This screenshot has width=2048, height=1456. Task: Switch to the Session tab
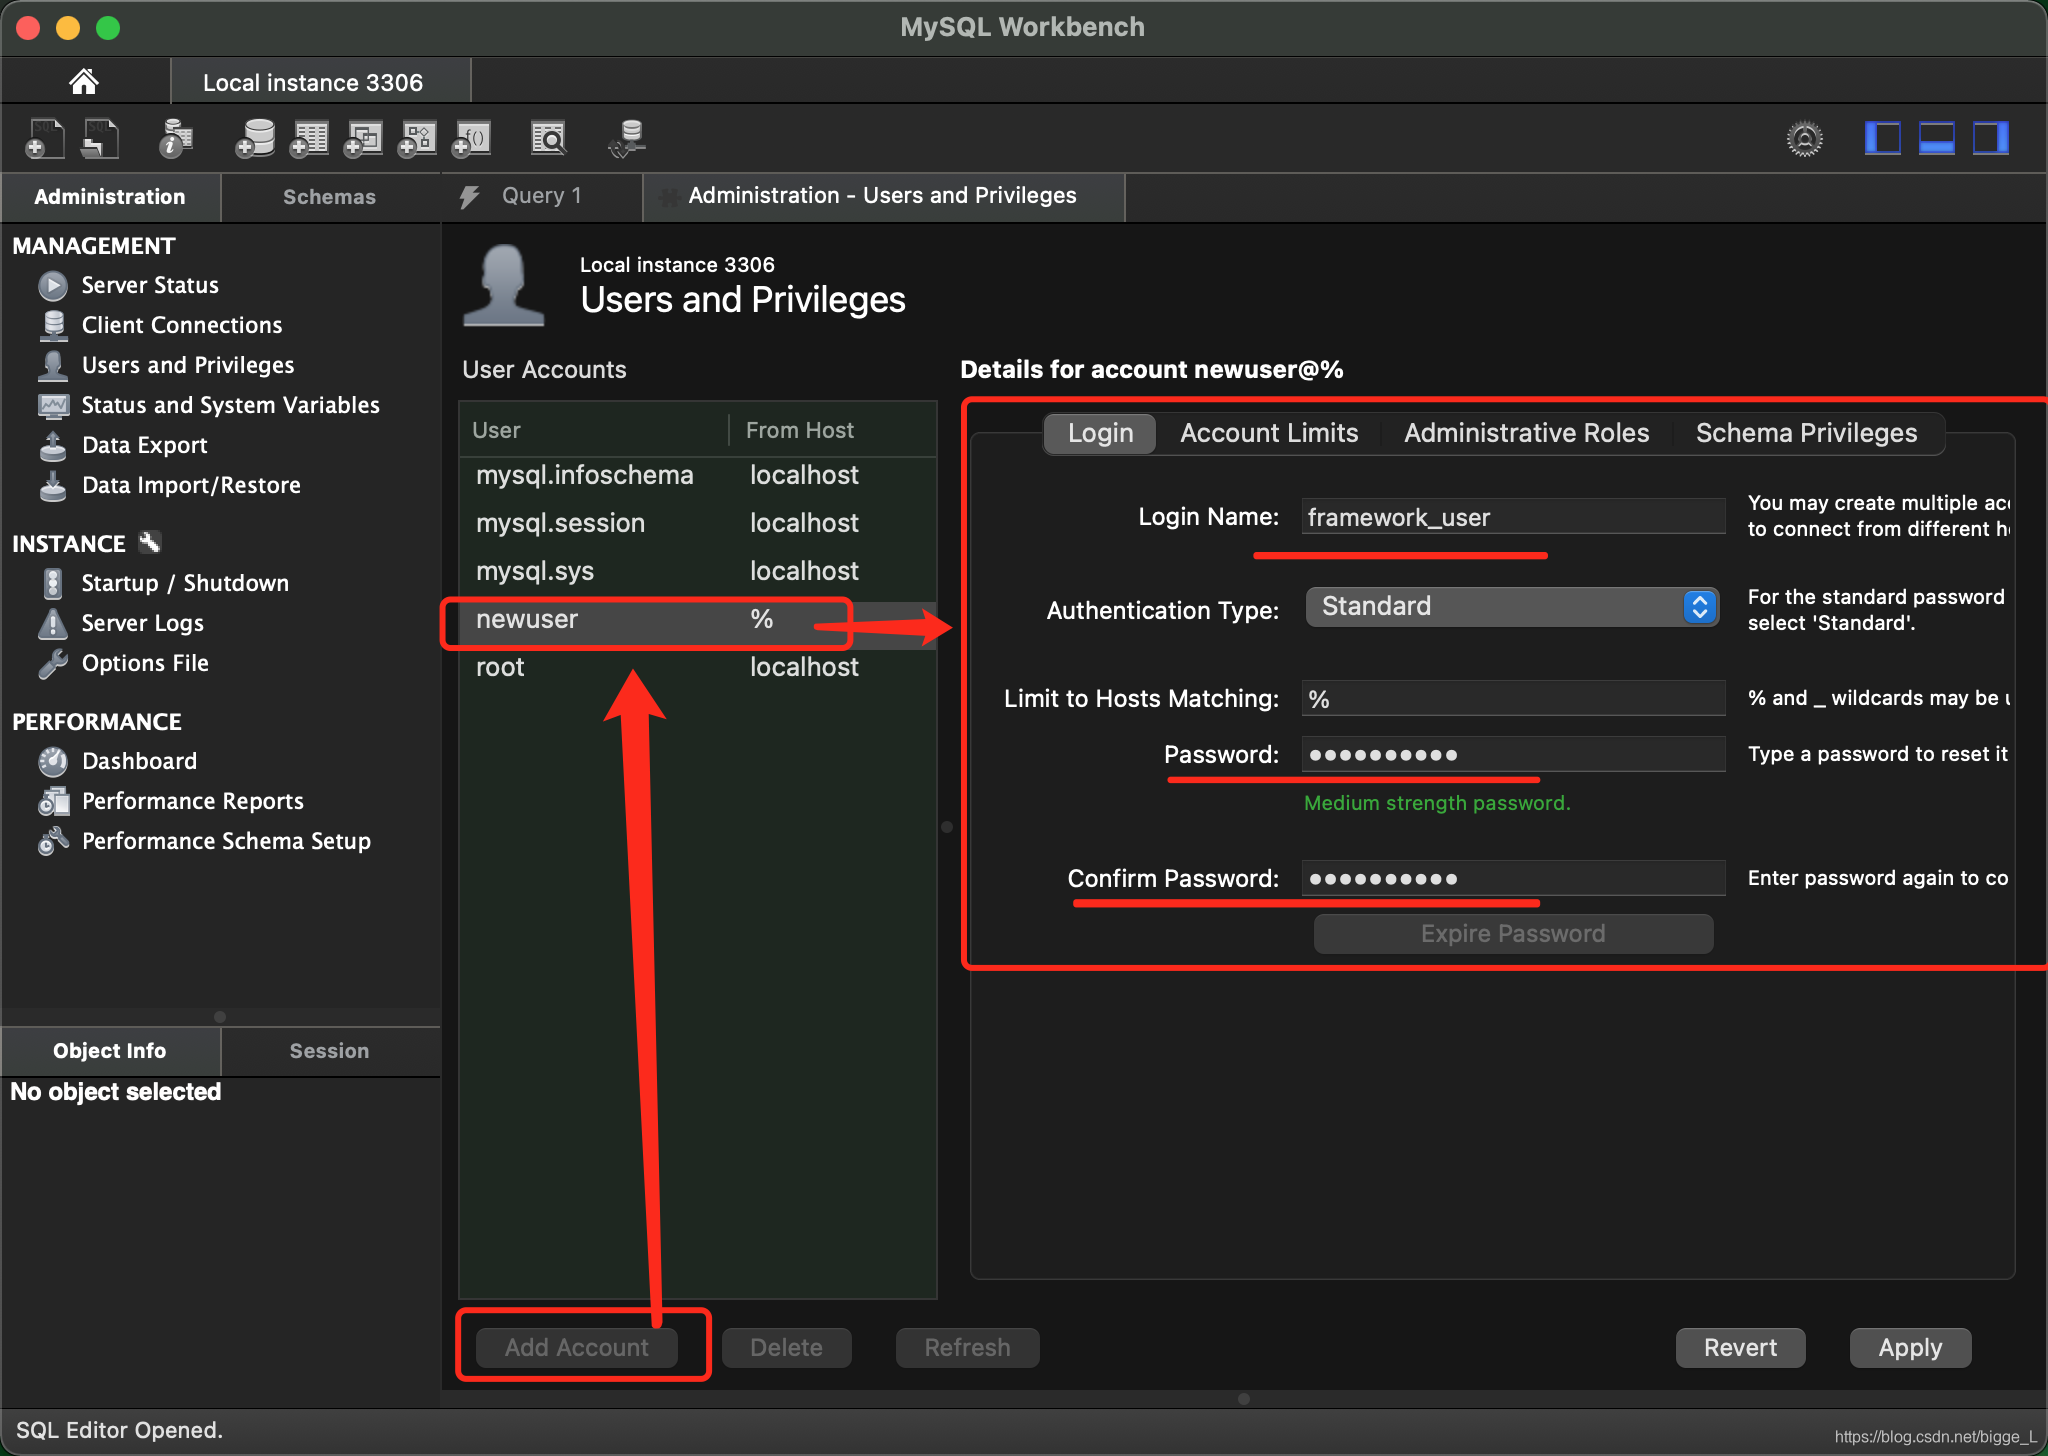(330, 1051)
